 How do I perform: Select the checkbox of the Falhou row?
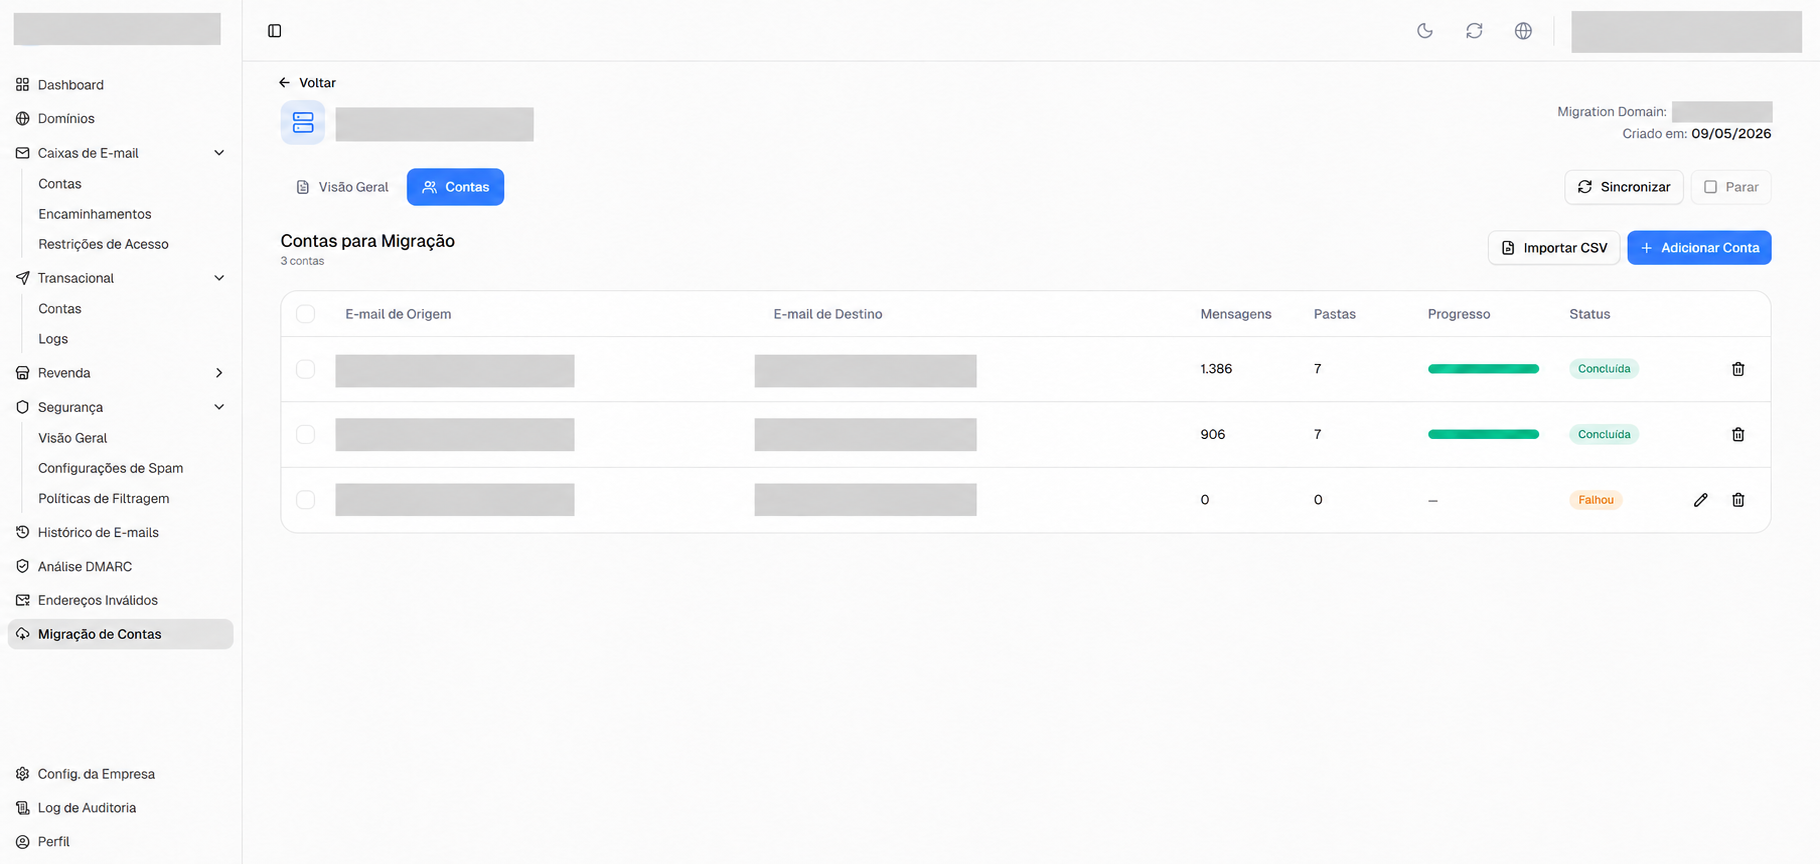point(306,500)
